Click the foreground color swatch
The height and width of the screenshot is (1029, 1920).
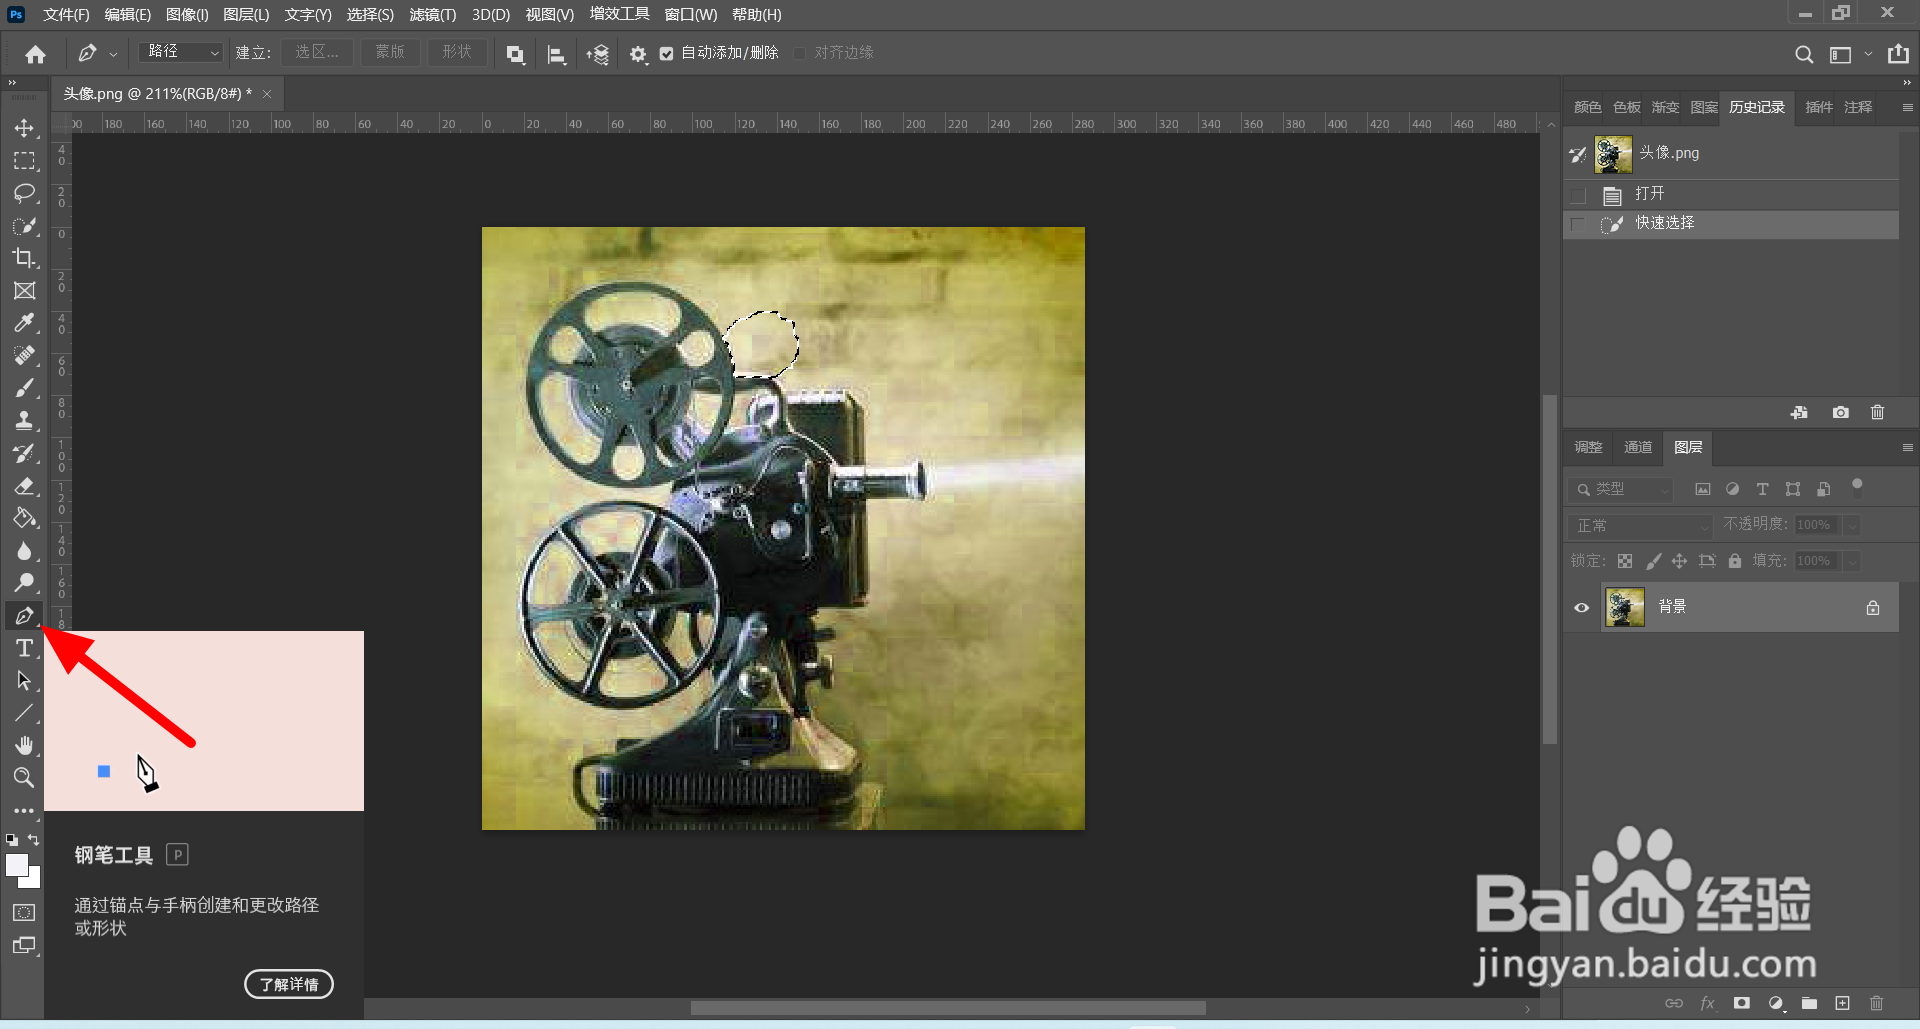click(17, 865)
